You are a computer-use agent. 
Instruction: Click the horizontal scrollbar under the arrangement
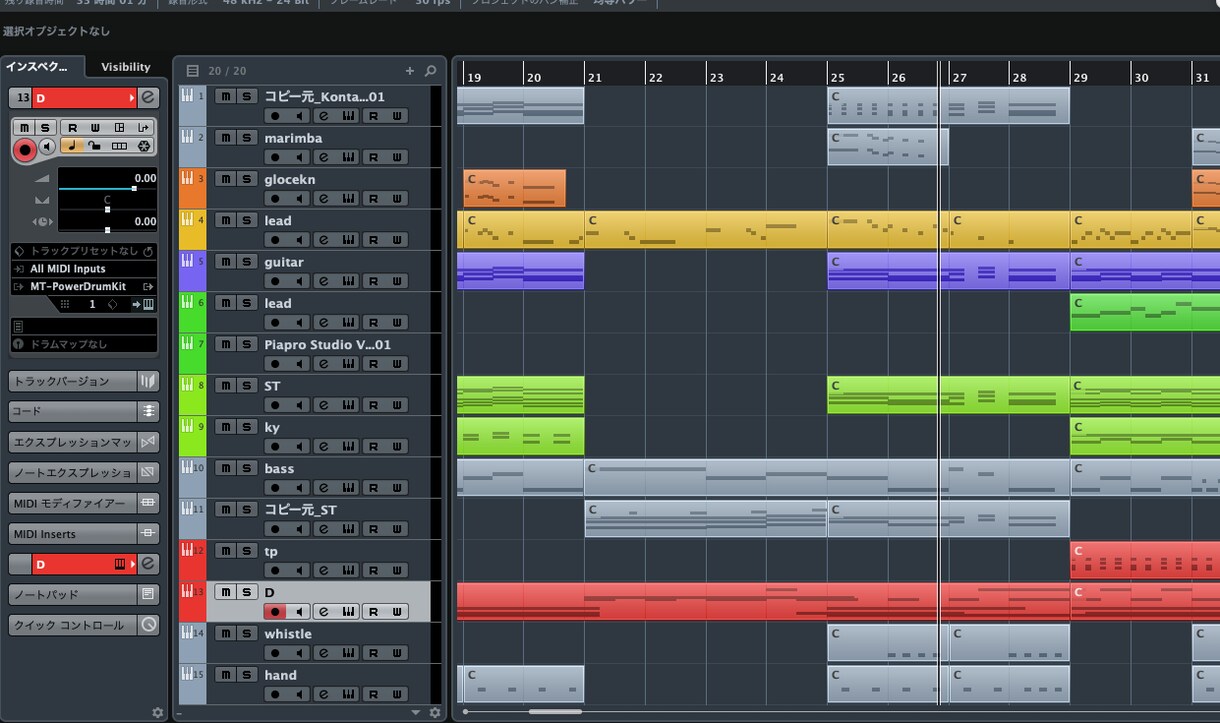click(x=555, y=712)
